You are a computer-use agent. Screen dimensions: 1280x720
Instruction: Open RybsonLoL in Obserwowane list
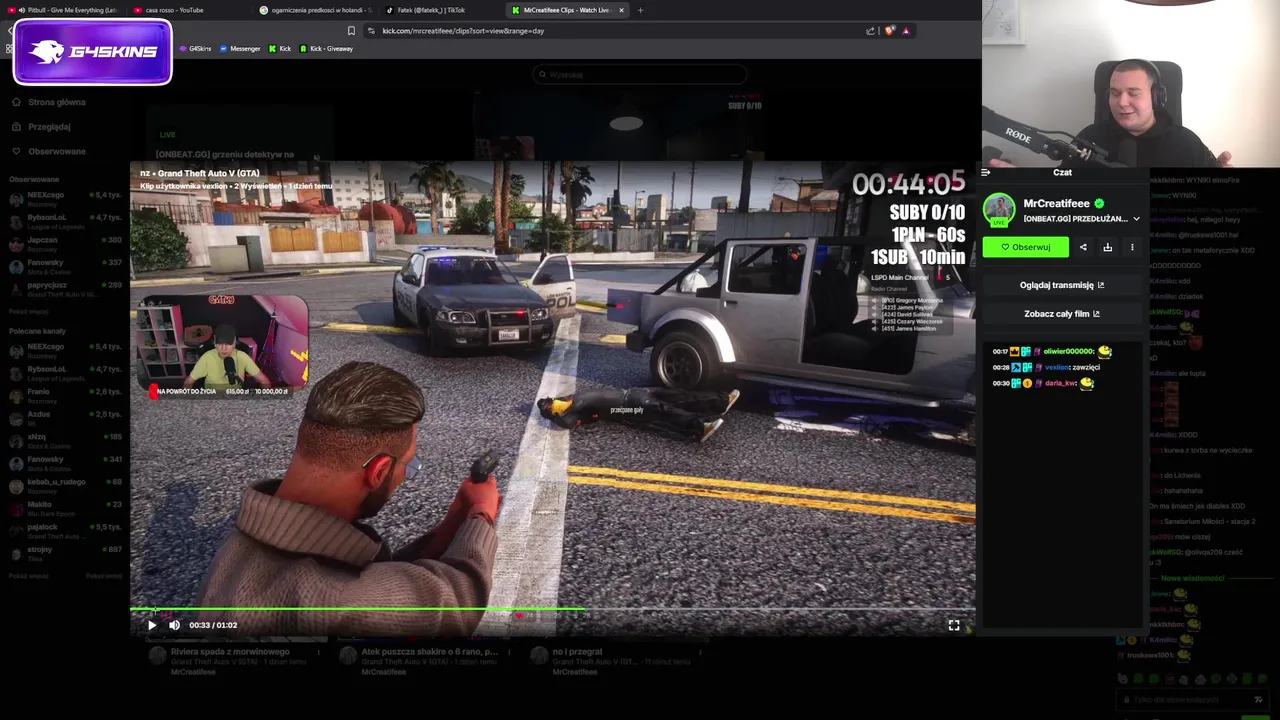pyautogui.click(x=65, y=221)
